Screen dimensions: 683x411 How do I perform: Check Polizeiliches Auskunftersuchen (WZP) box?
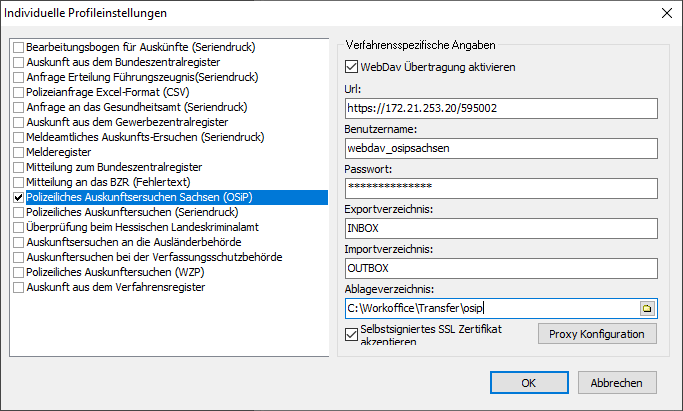[19, 272]
